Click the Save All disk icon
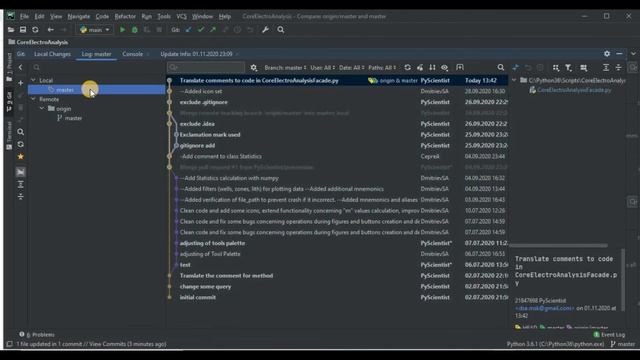 click(23, 30)
